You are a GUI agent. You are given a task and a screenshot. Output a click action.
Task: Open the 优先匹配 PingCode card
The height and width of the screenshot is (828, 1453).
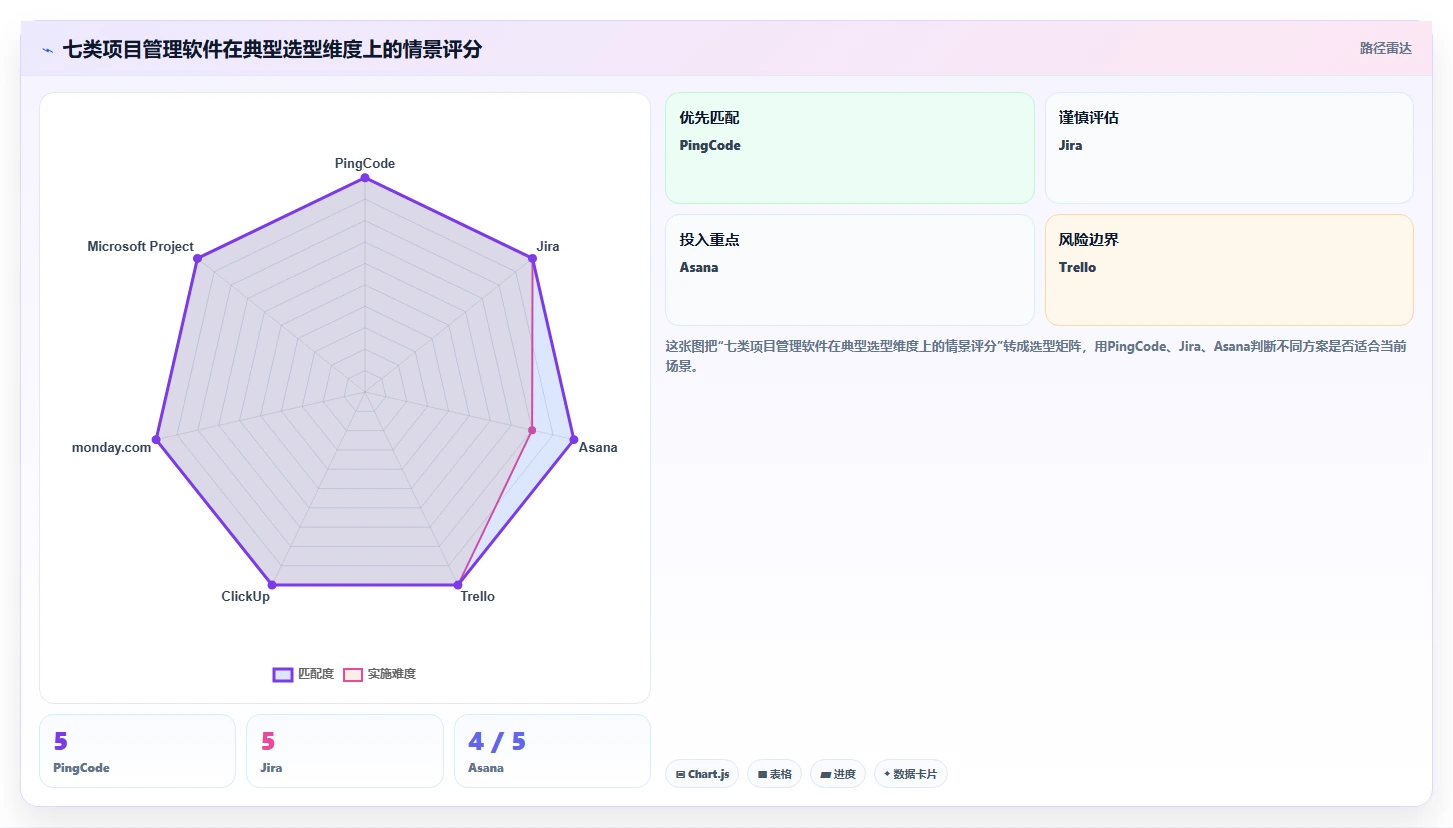click(850, 148)
